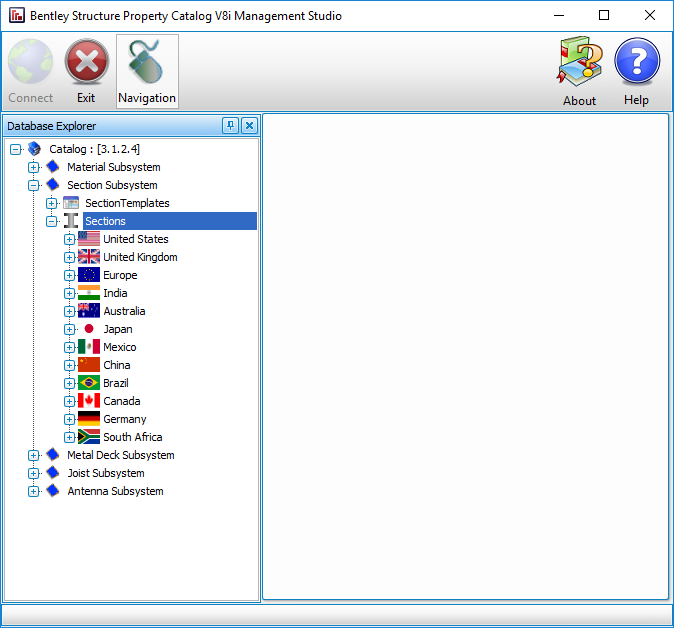Expand the United States node
This screenshot has width=674, height=628.
pos(69,239)
